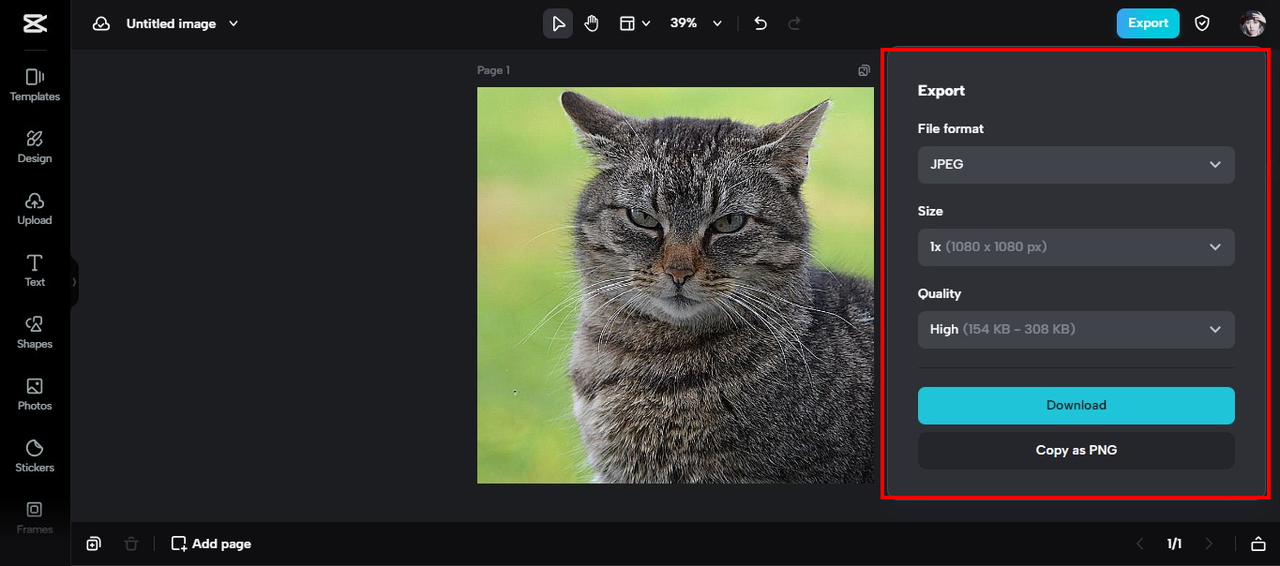Screen dimensions: 1280x566
Task: Select the cat image on canvas
Action: [x=675, y=285]
